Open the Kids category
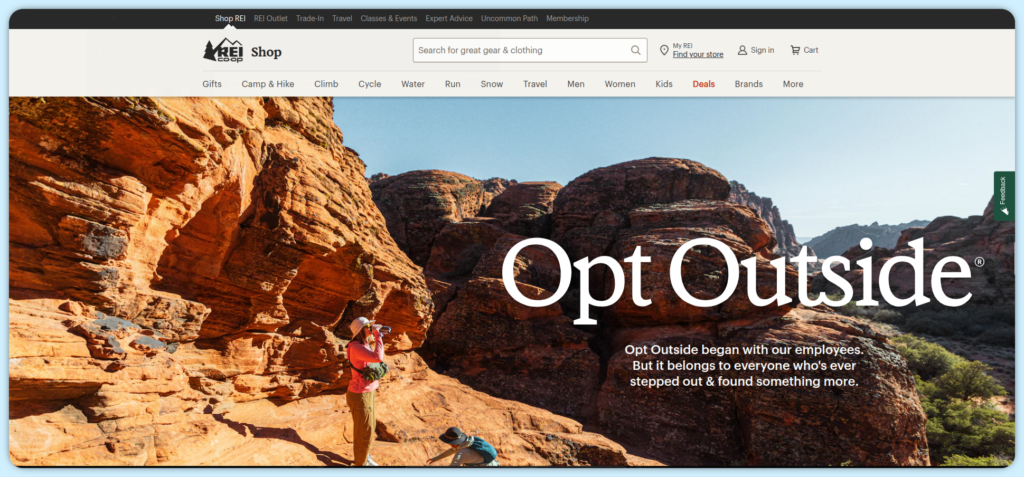 point(664,84)
